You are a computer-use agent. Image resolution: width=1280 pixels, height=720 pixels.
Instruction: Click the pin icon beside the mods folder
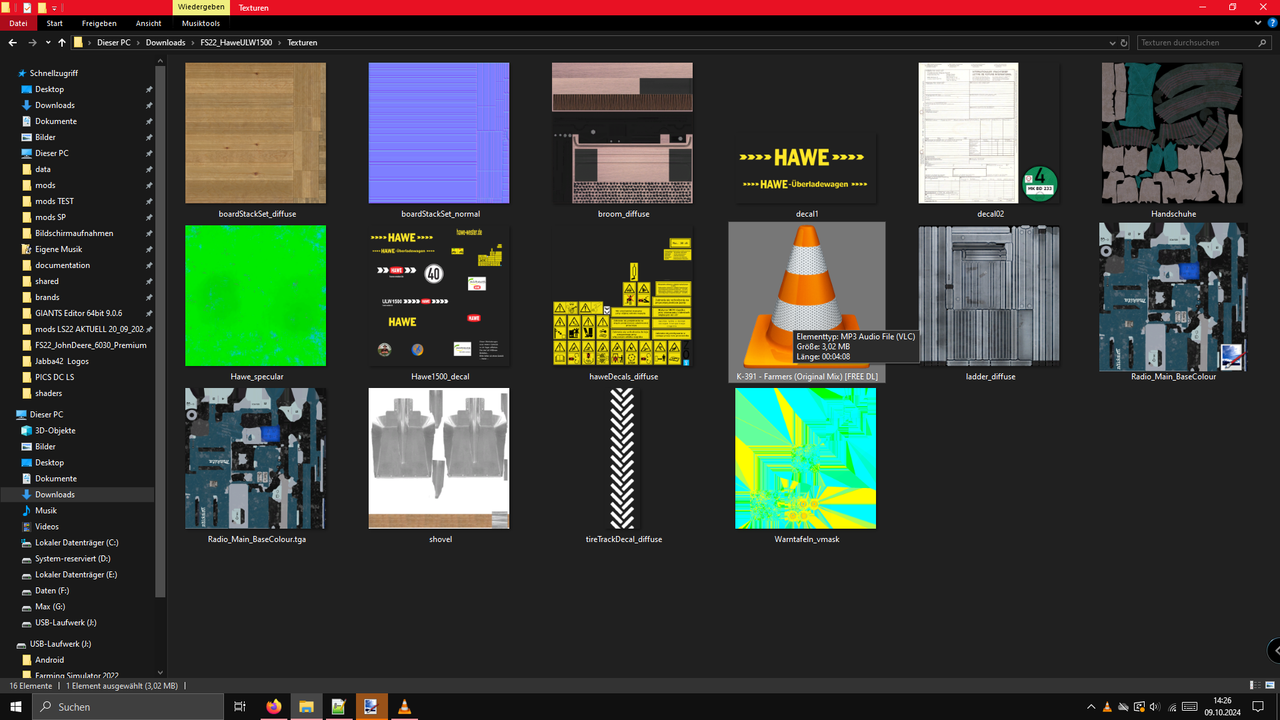coord(149,185)
